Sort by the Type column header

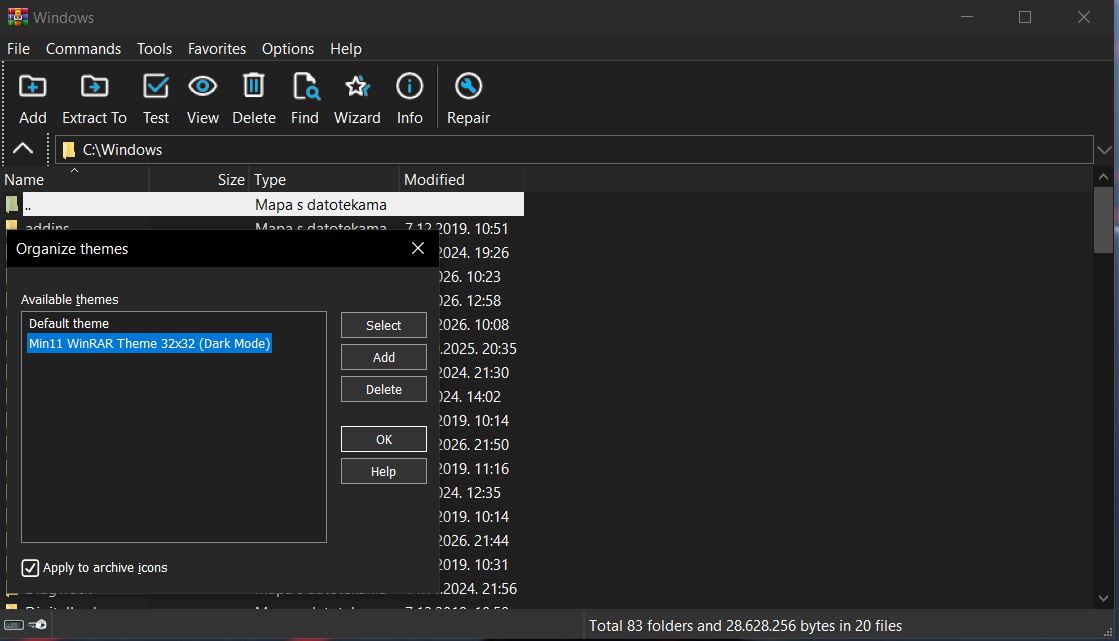point(323,179)
